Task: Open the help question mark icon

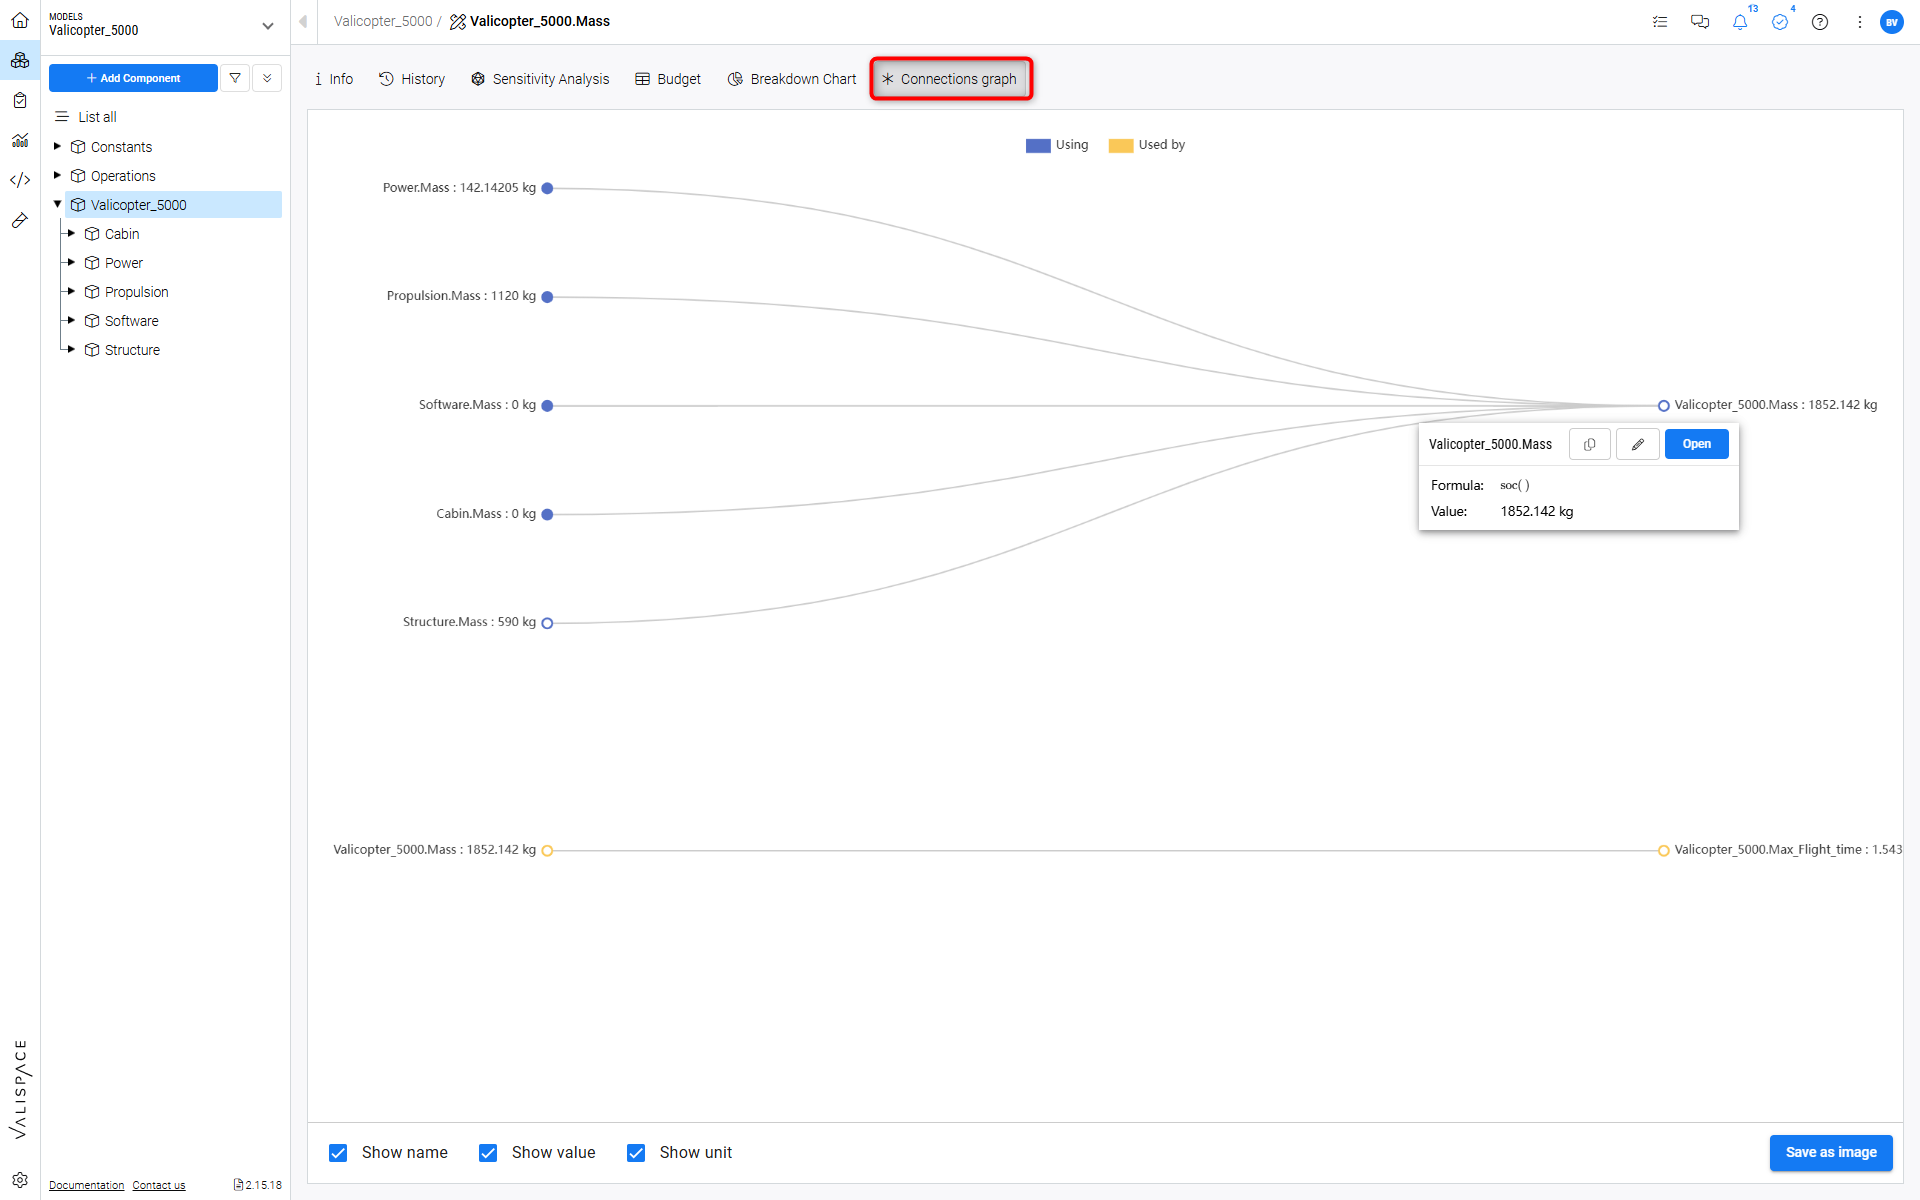Action: click(x=1820, y=22)
